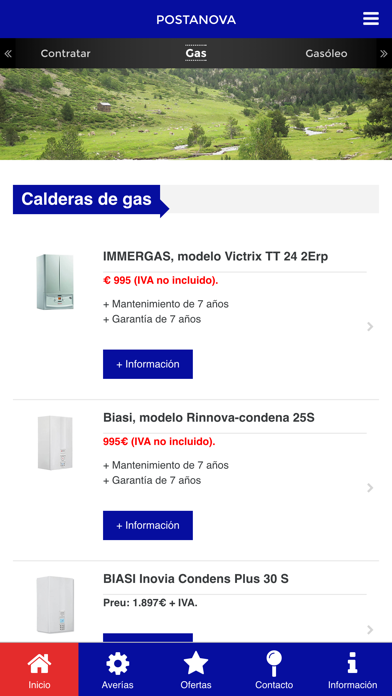Screen dimensions: 392x696
Task: Click + Información for Biasi Rinnova boiler
Action: point(148,525)
